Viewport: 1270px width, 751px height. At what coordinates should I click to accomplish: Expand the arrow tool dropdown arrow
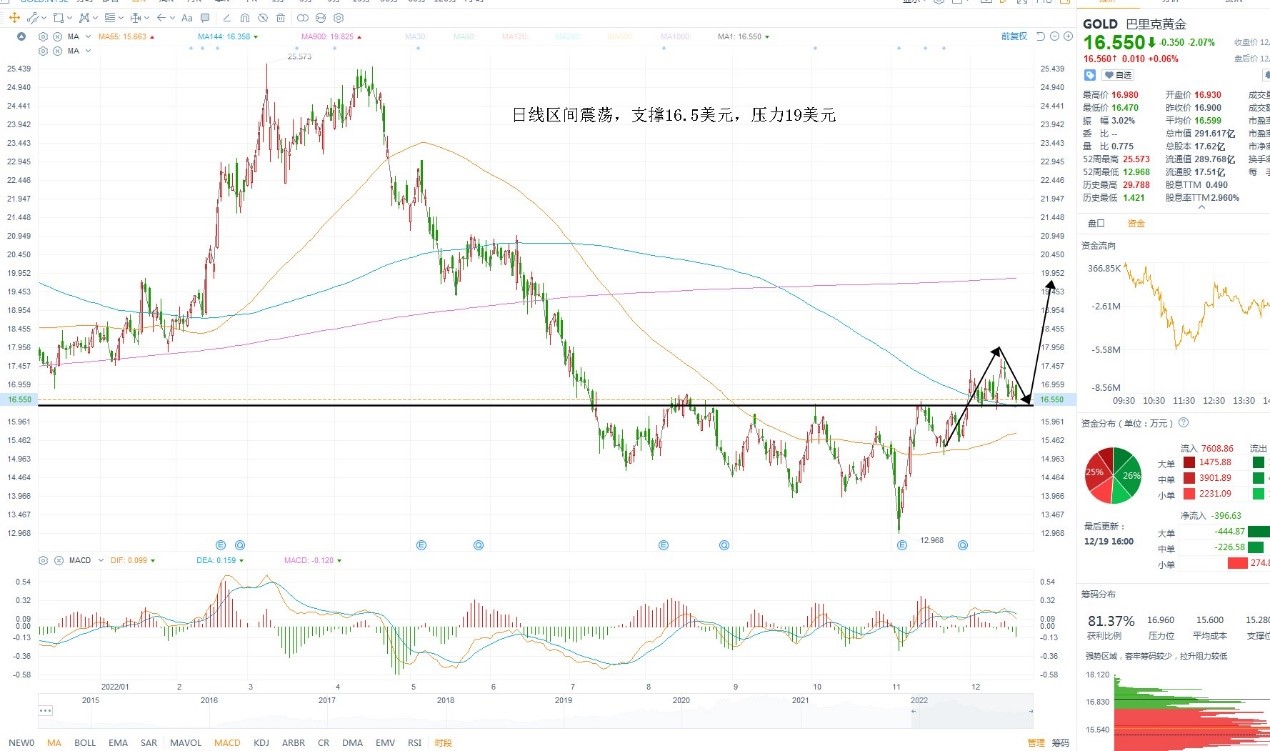click(x=172, y=17)
